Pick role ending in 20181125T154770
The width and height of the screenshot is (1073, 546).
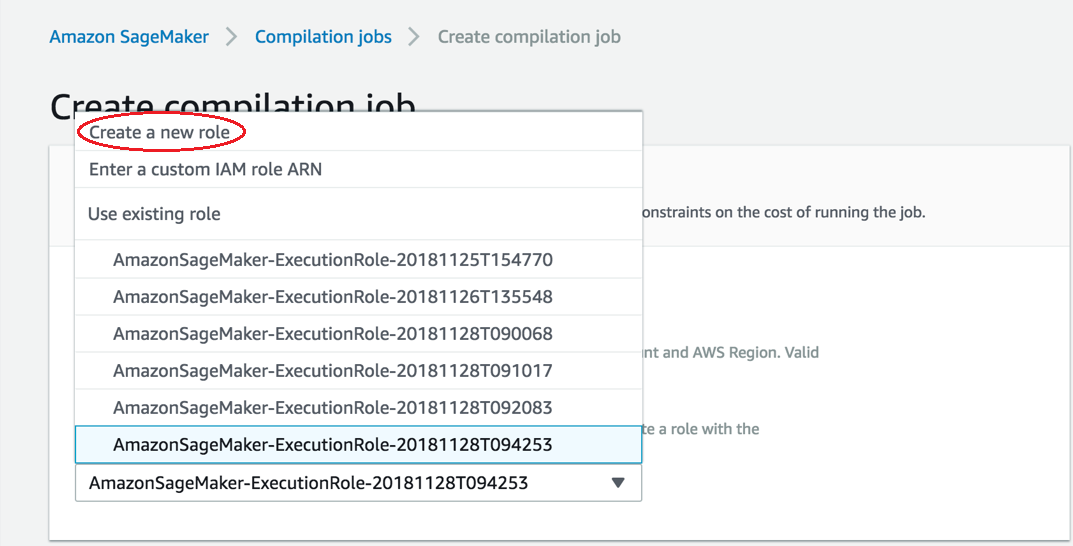332,260
